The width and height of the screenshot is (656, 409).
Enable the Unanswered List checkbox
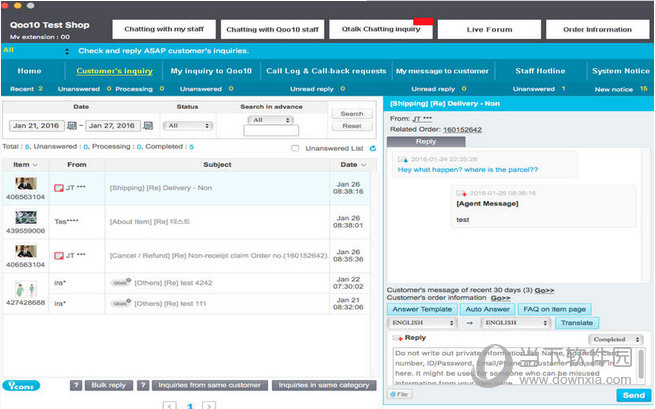[x=295, y=148]
